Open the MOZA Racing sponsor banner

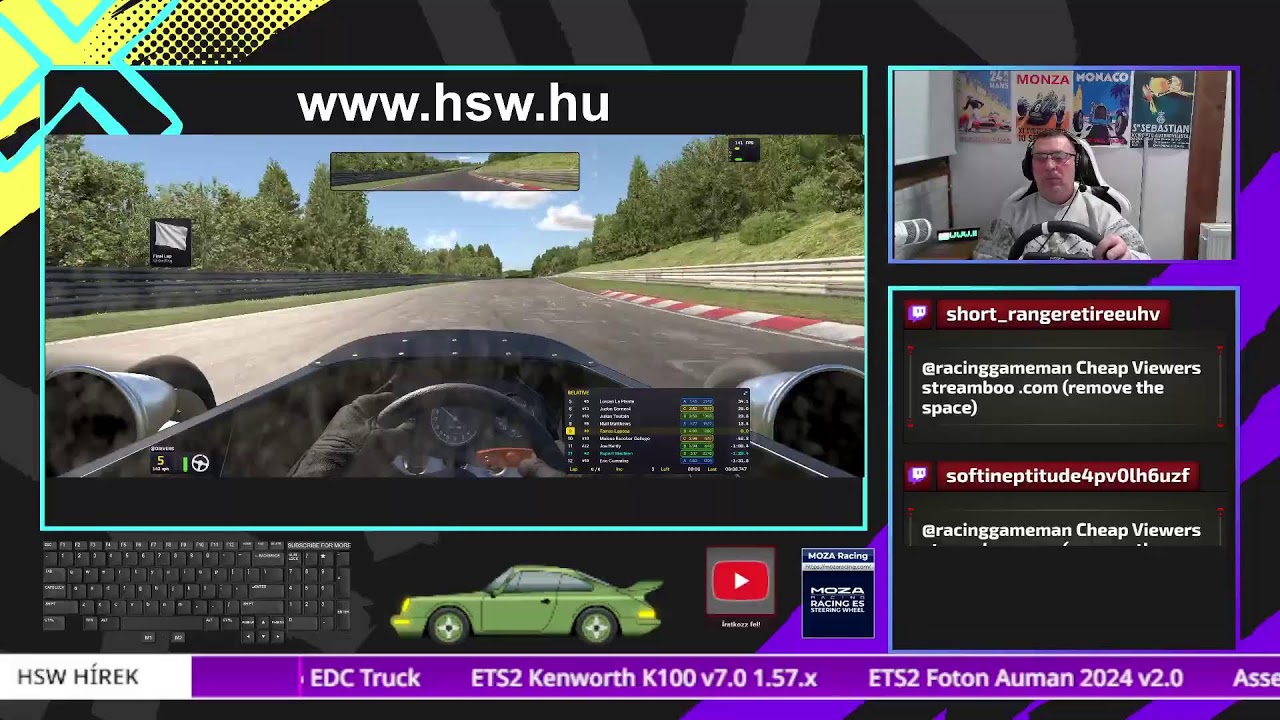point(838,593)
